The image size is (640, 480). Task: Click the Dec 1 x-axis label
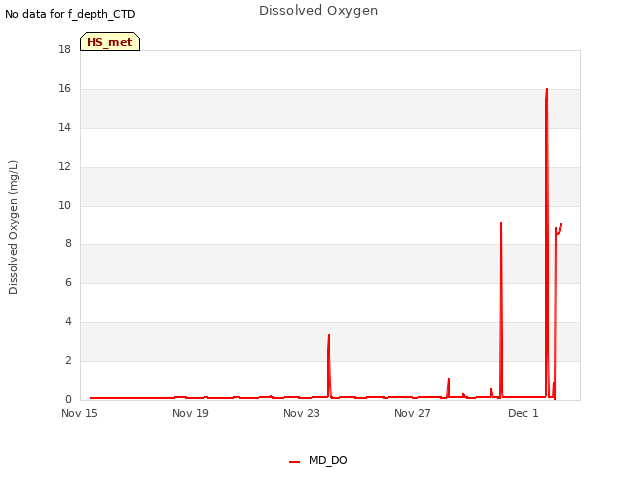pos(523,413)
